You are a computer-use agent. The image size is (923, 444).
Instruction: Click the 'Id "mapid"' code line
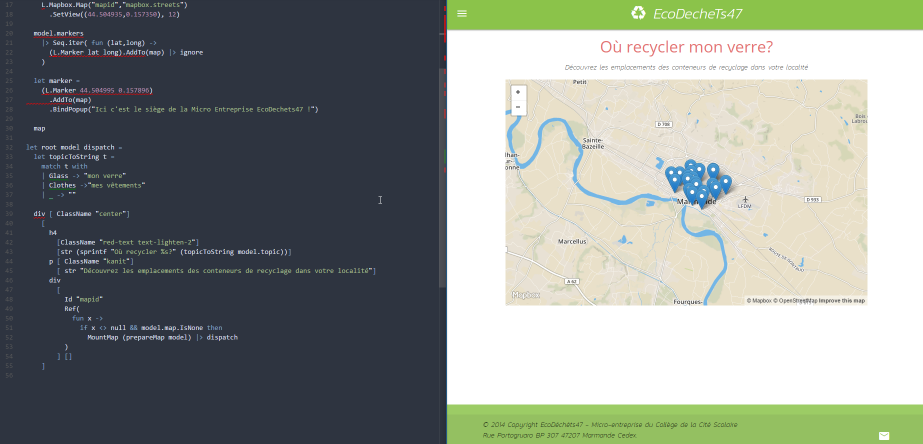point(84,299)
